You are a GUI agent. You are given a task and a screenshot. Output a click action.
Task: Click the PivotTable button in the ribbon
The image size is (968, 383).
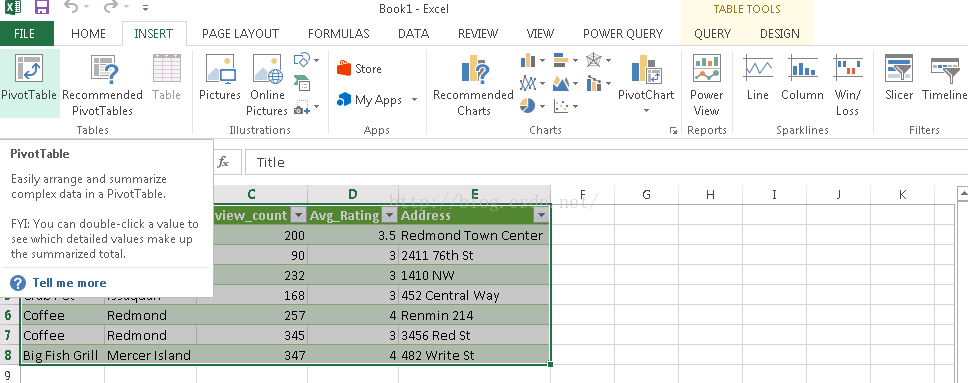point(29,83)
